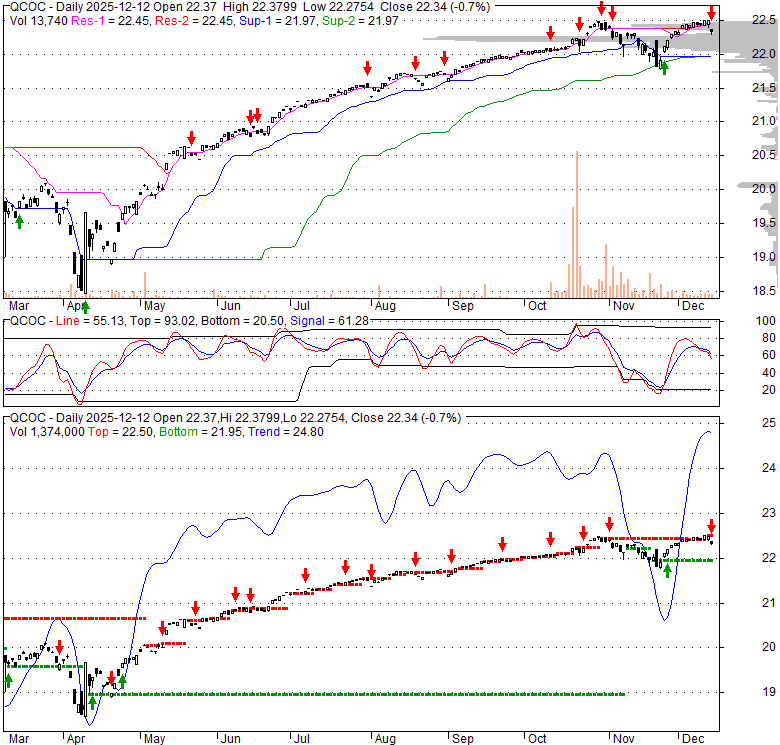Click the top chart QCOC Daily title header

(250, 7)
